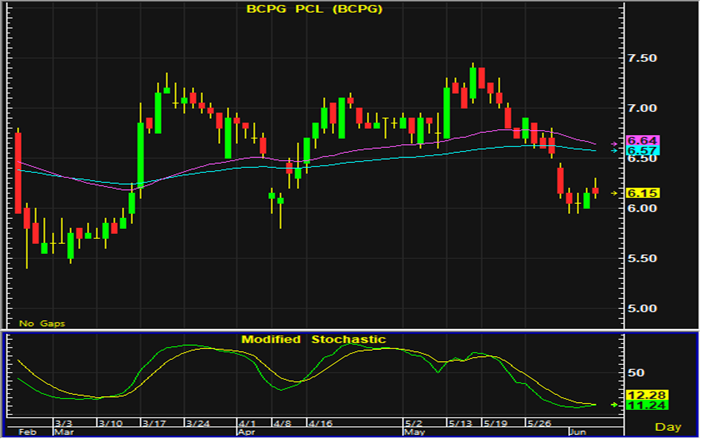Click the 3/17 date label
This screenshot has height=439, width=701.
[x=154, y=423]
